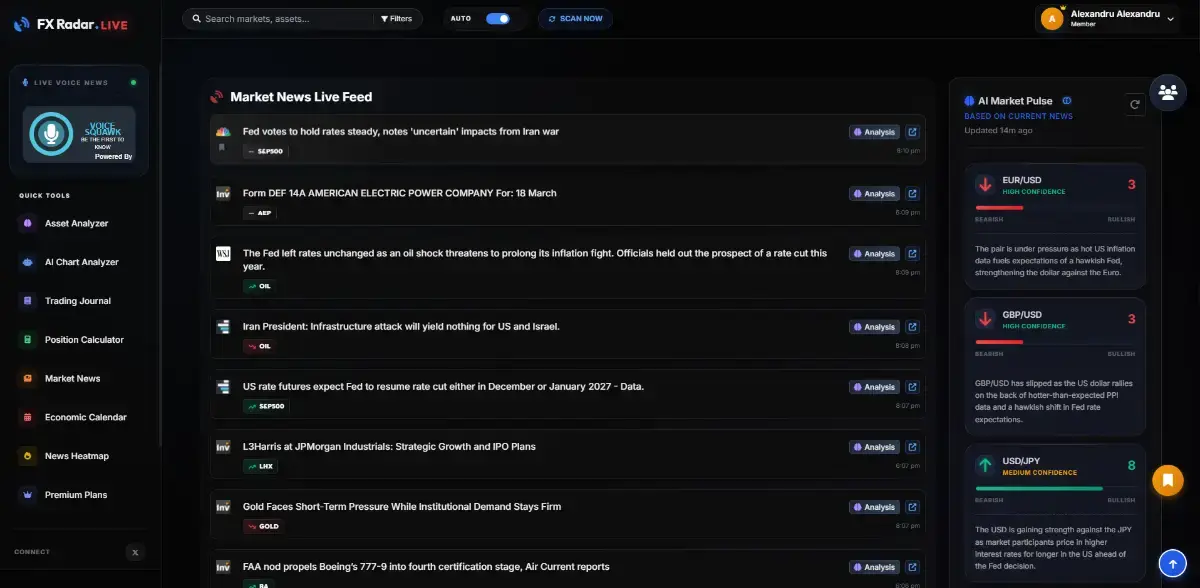This screenshot has width=1200, height=588.
Task: Click the EUR/USD bearish-bullish sentiment bar
Action: (x=1055, y=208)
